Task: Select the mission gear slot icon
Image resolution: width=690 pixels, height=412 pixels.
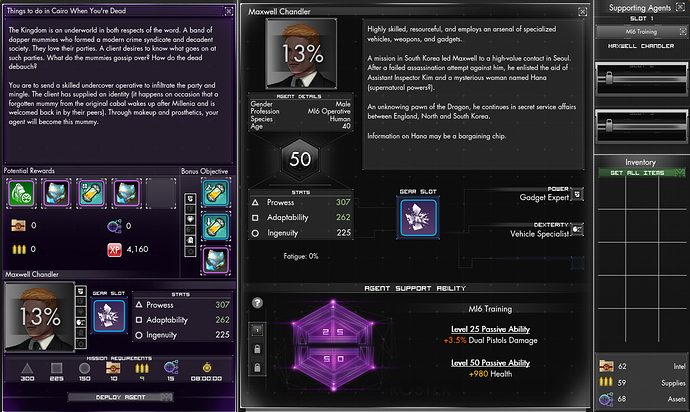Action: tap(109, 316)
